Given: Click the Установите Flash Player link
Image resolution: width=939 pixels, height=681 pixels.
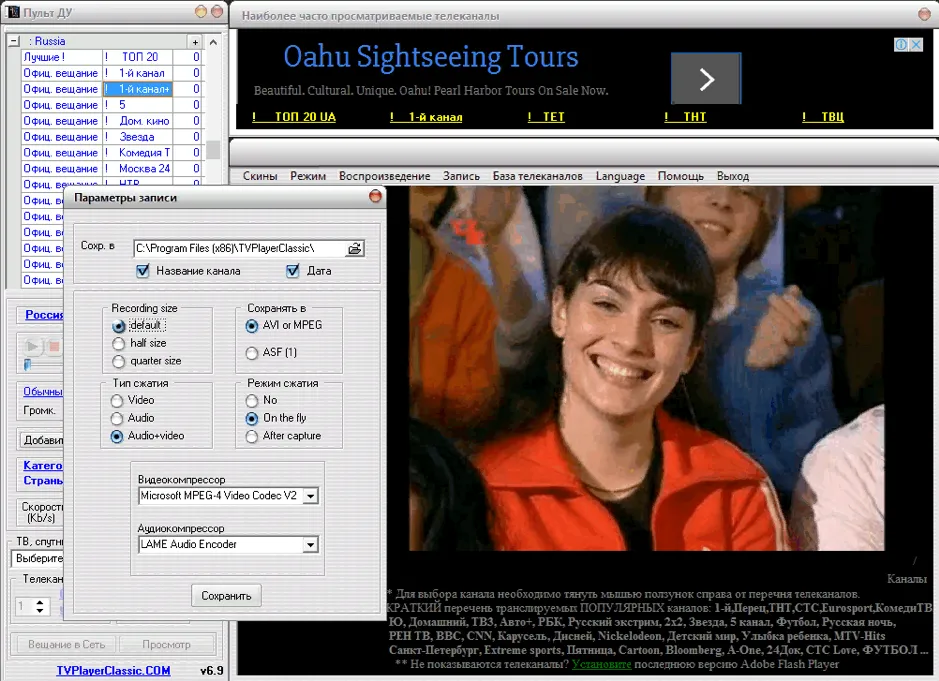Looking at the screenshot, I should [x=601, y=664].
